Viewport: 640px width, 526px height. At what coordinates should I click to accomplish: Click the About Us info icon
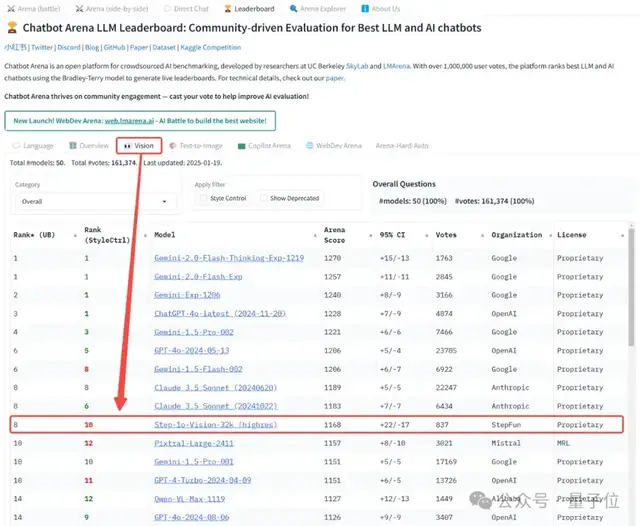point(365,9)
